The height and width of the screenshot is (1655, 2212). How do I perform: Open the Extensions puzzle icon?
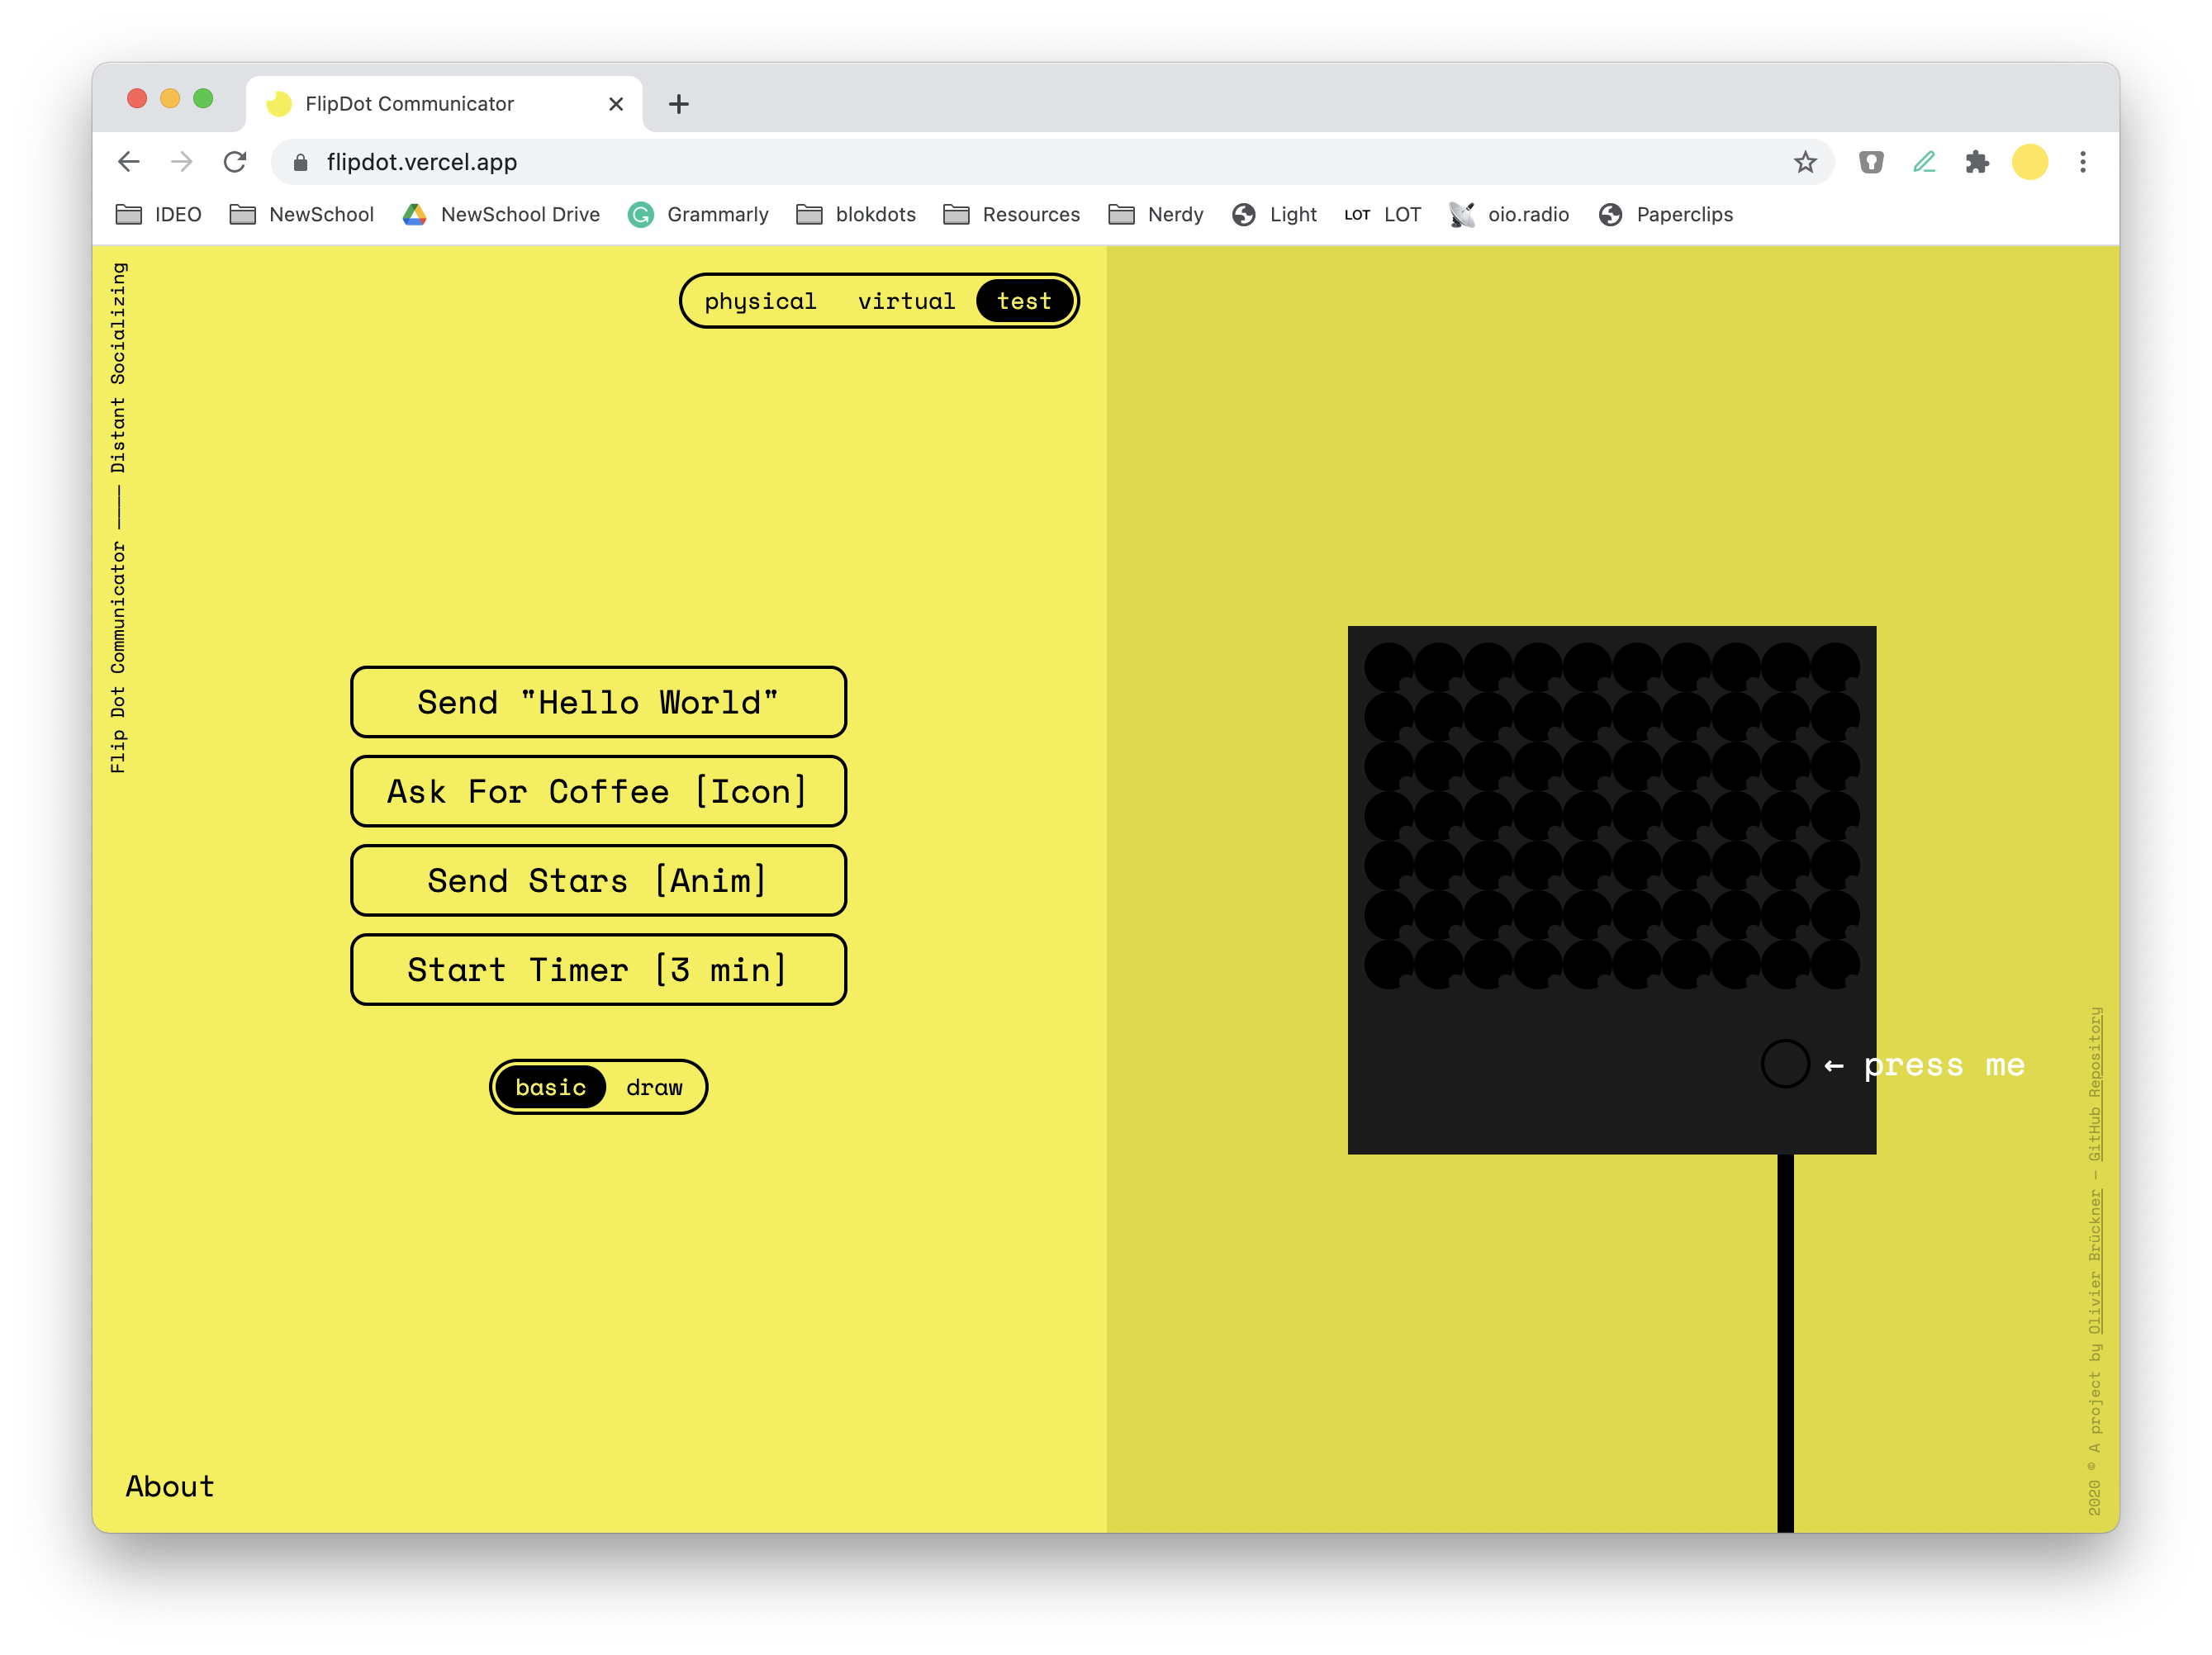click(1977, 162)
